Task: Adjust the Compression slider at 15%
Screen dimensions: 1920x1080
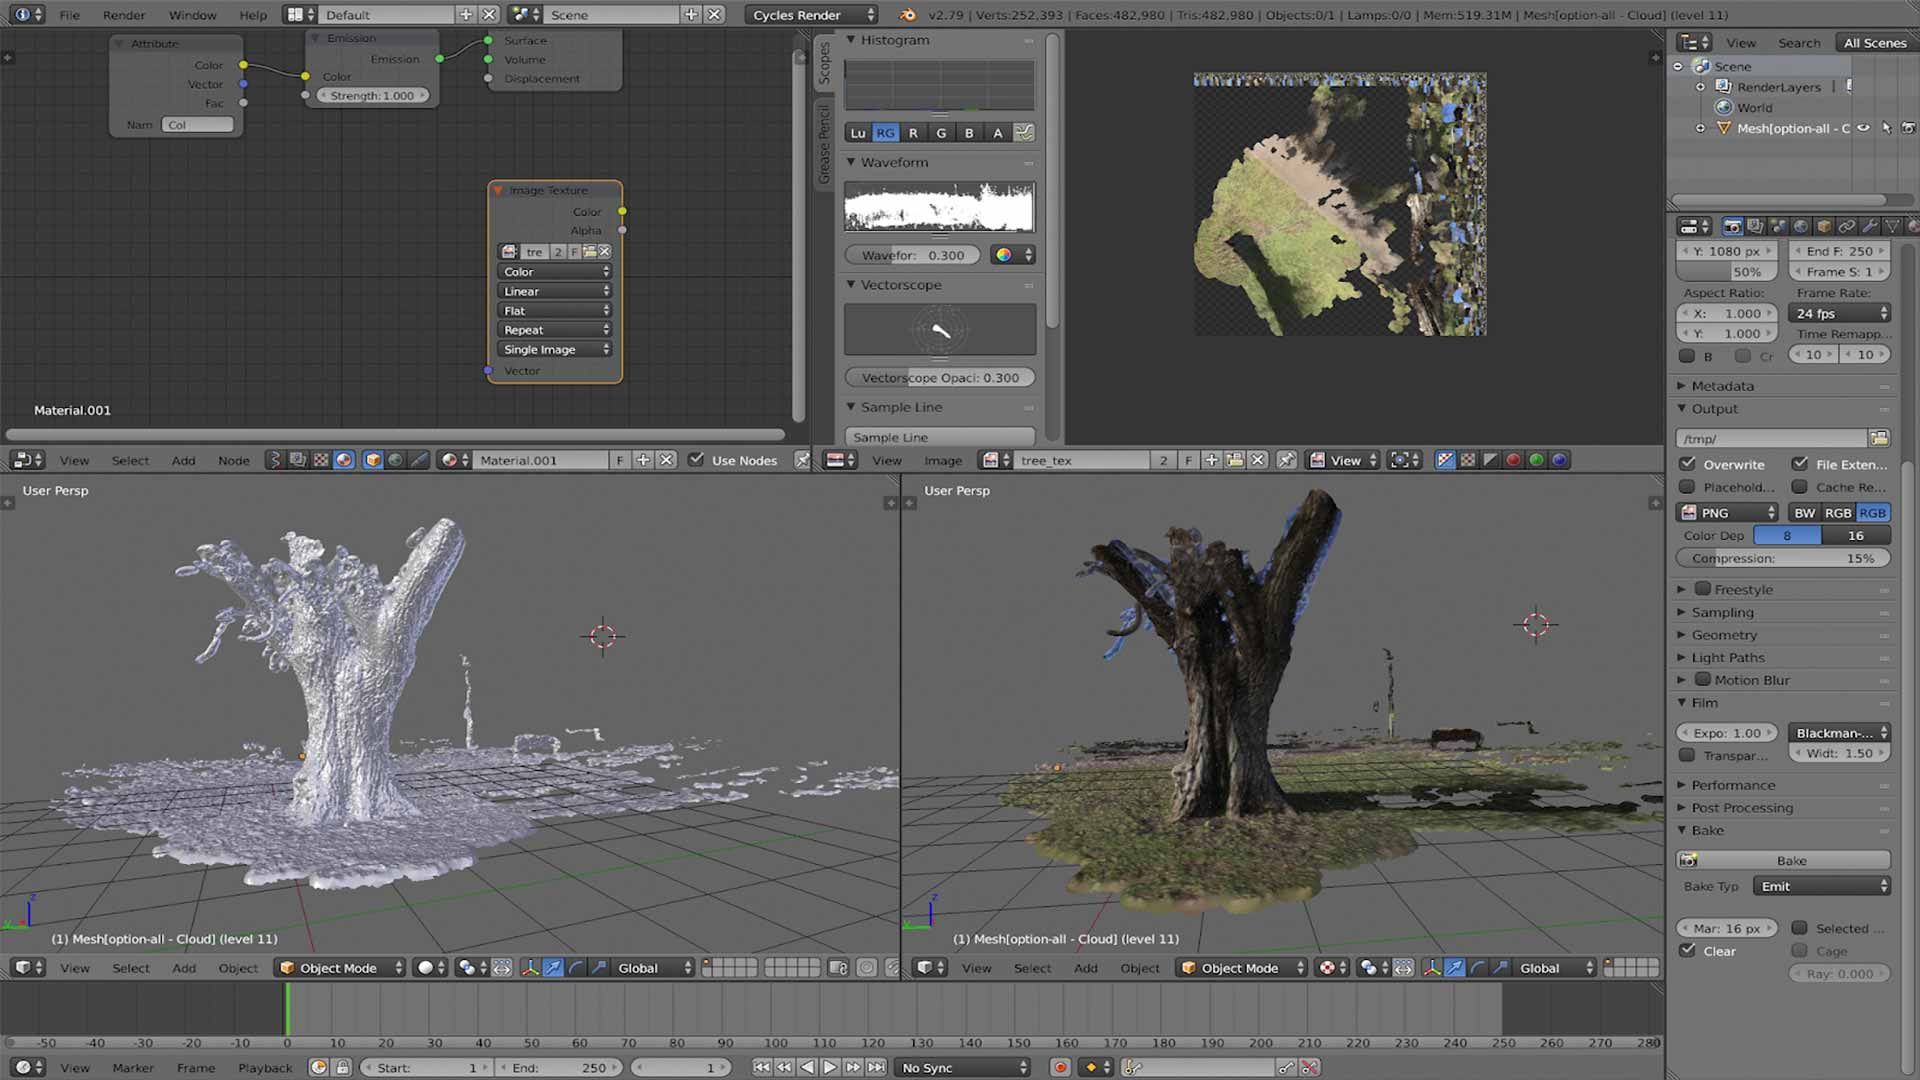Action: point(1783,558)
